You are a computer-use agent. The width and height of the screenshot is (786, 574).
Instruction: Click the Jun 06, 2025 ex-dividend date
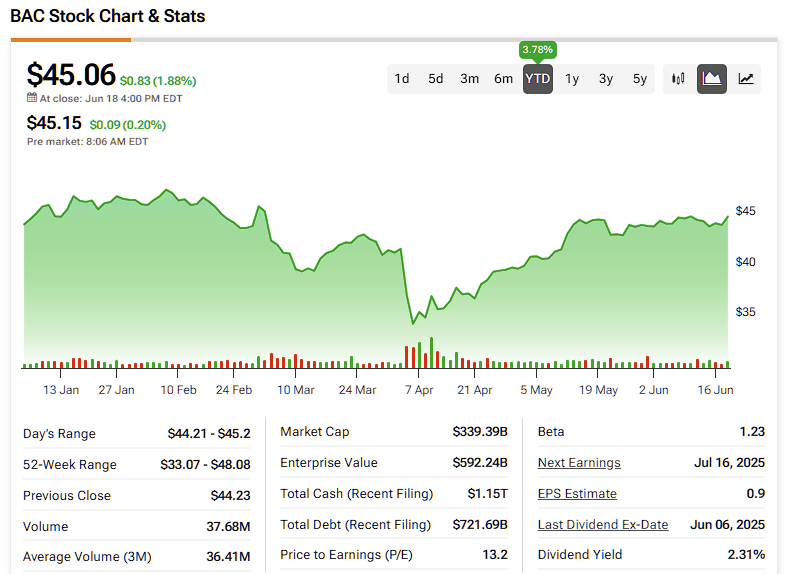[x=727, y=525]
